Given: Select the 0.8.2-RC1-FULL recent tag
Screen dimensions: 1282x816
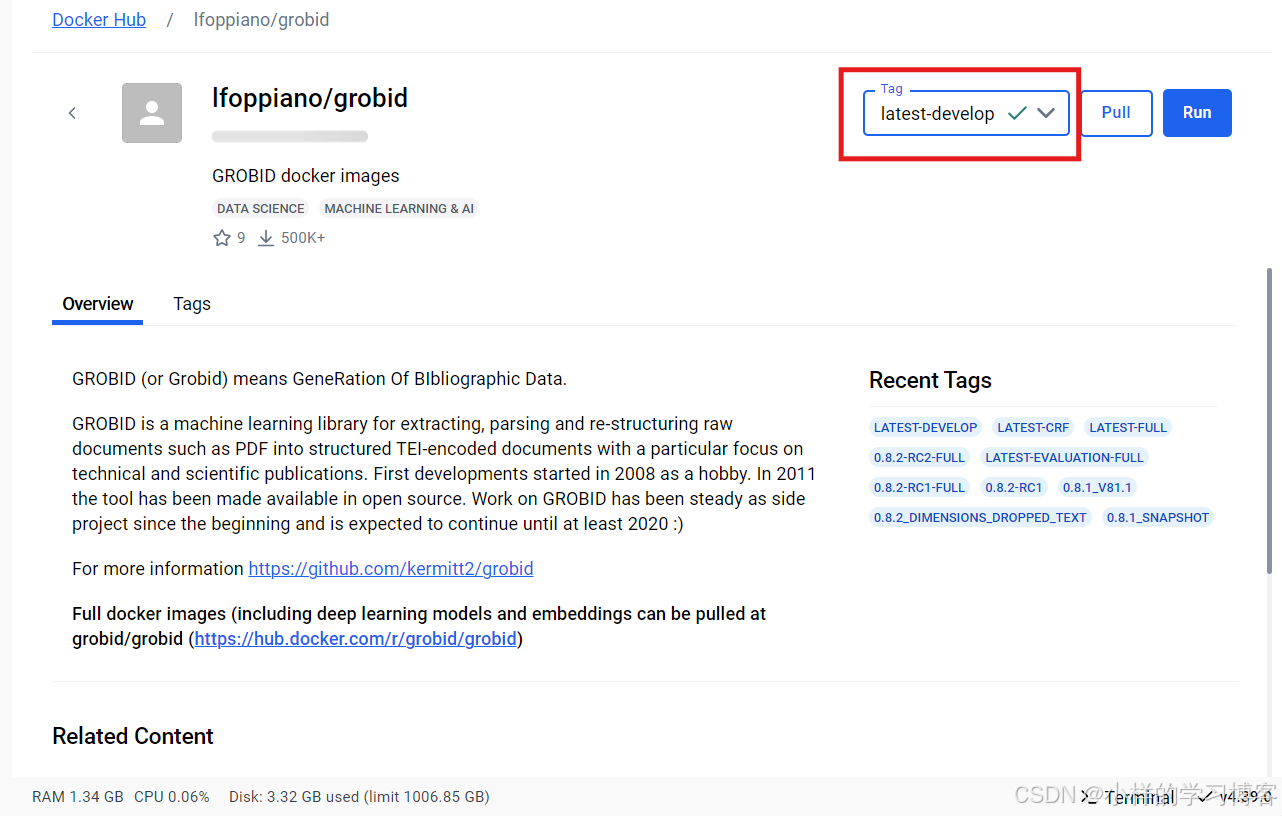Looking at the screenshot, I should tap(919, 487).
